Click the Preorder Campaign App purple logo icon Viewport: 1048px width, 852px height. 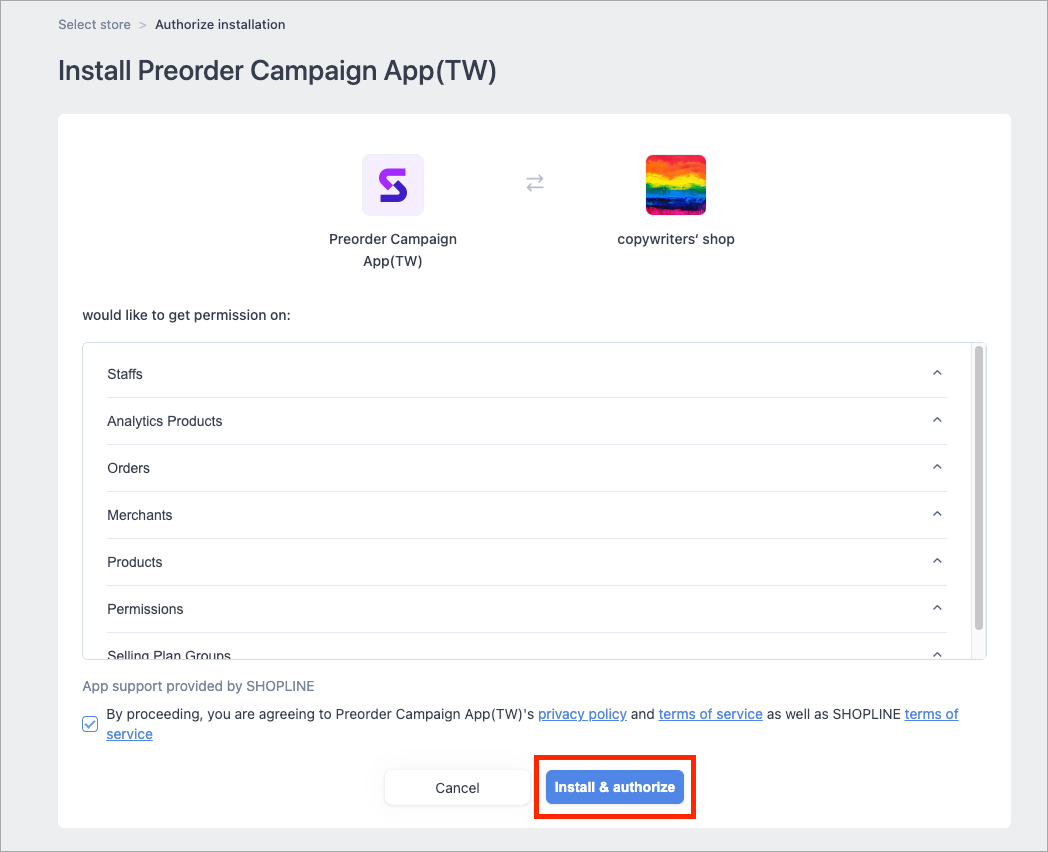click(x=393, y=185)
